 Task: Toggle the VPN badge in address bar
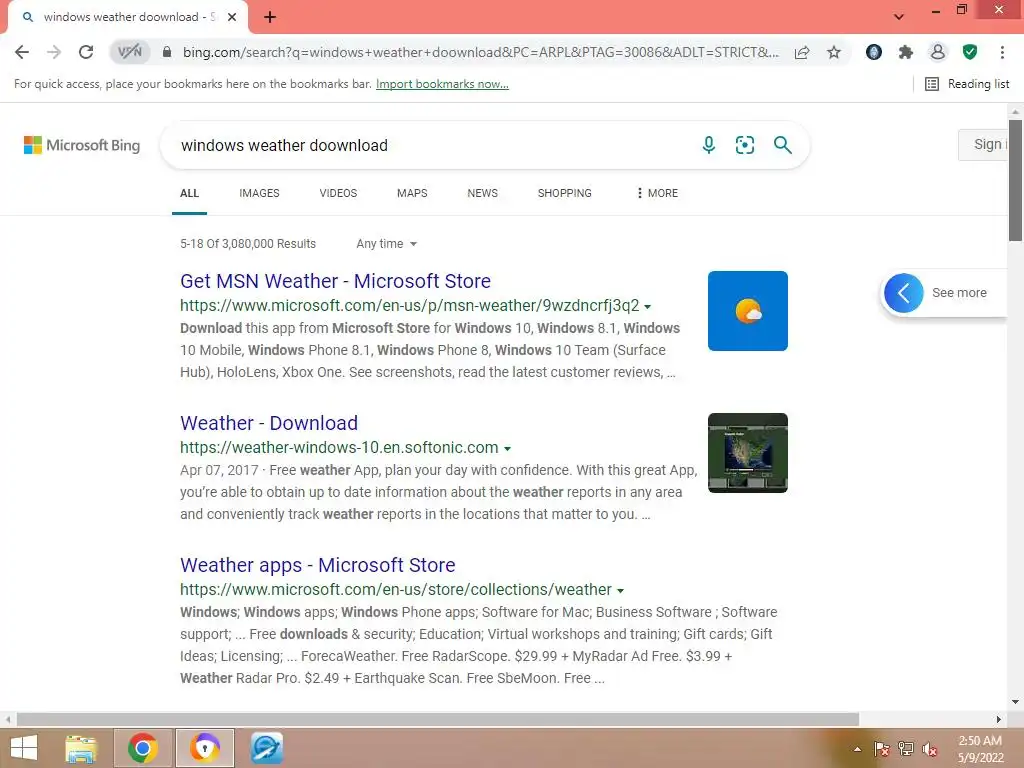(x=129, y=52)
